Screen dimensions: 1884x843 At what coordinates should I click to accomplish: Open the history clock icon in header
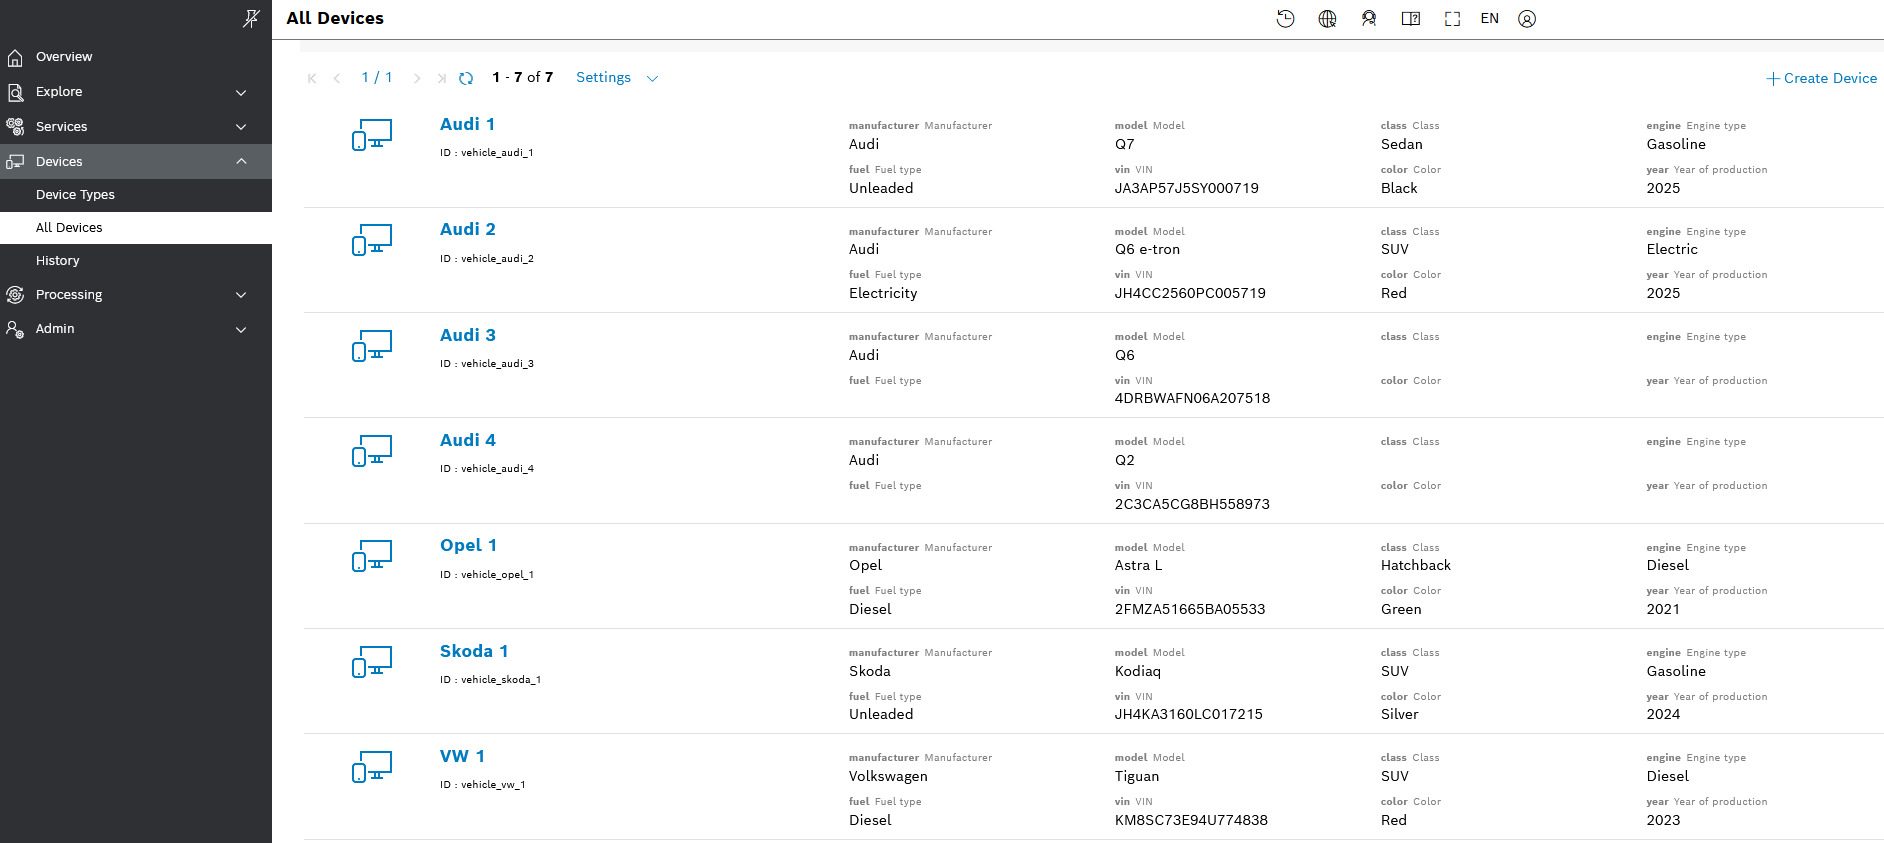click(x=1286, y=19)
